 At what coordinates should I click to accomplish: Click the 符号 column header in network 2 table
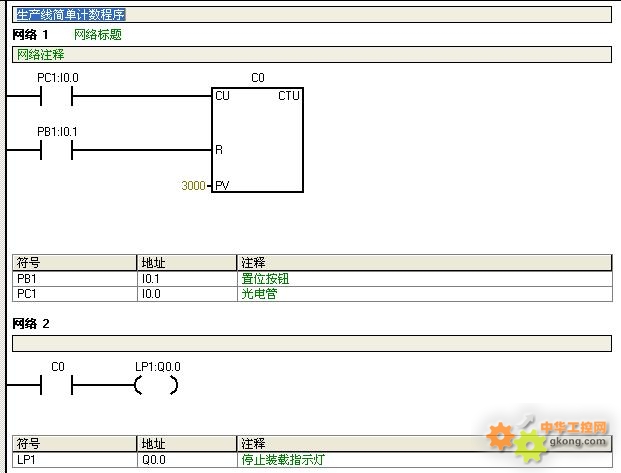(74, 444)
